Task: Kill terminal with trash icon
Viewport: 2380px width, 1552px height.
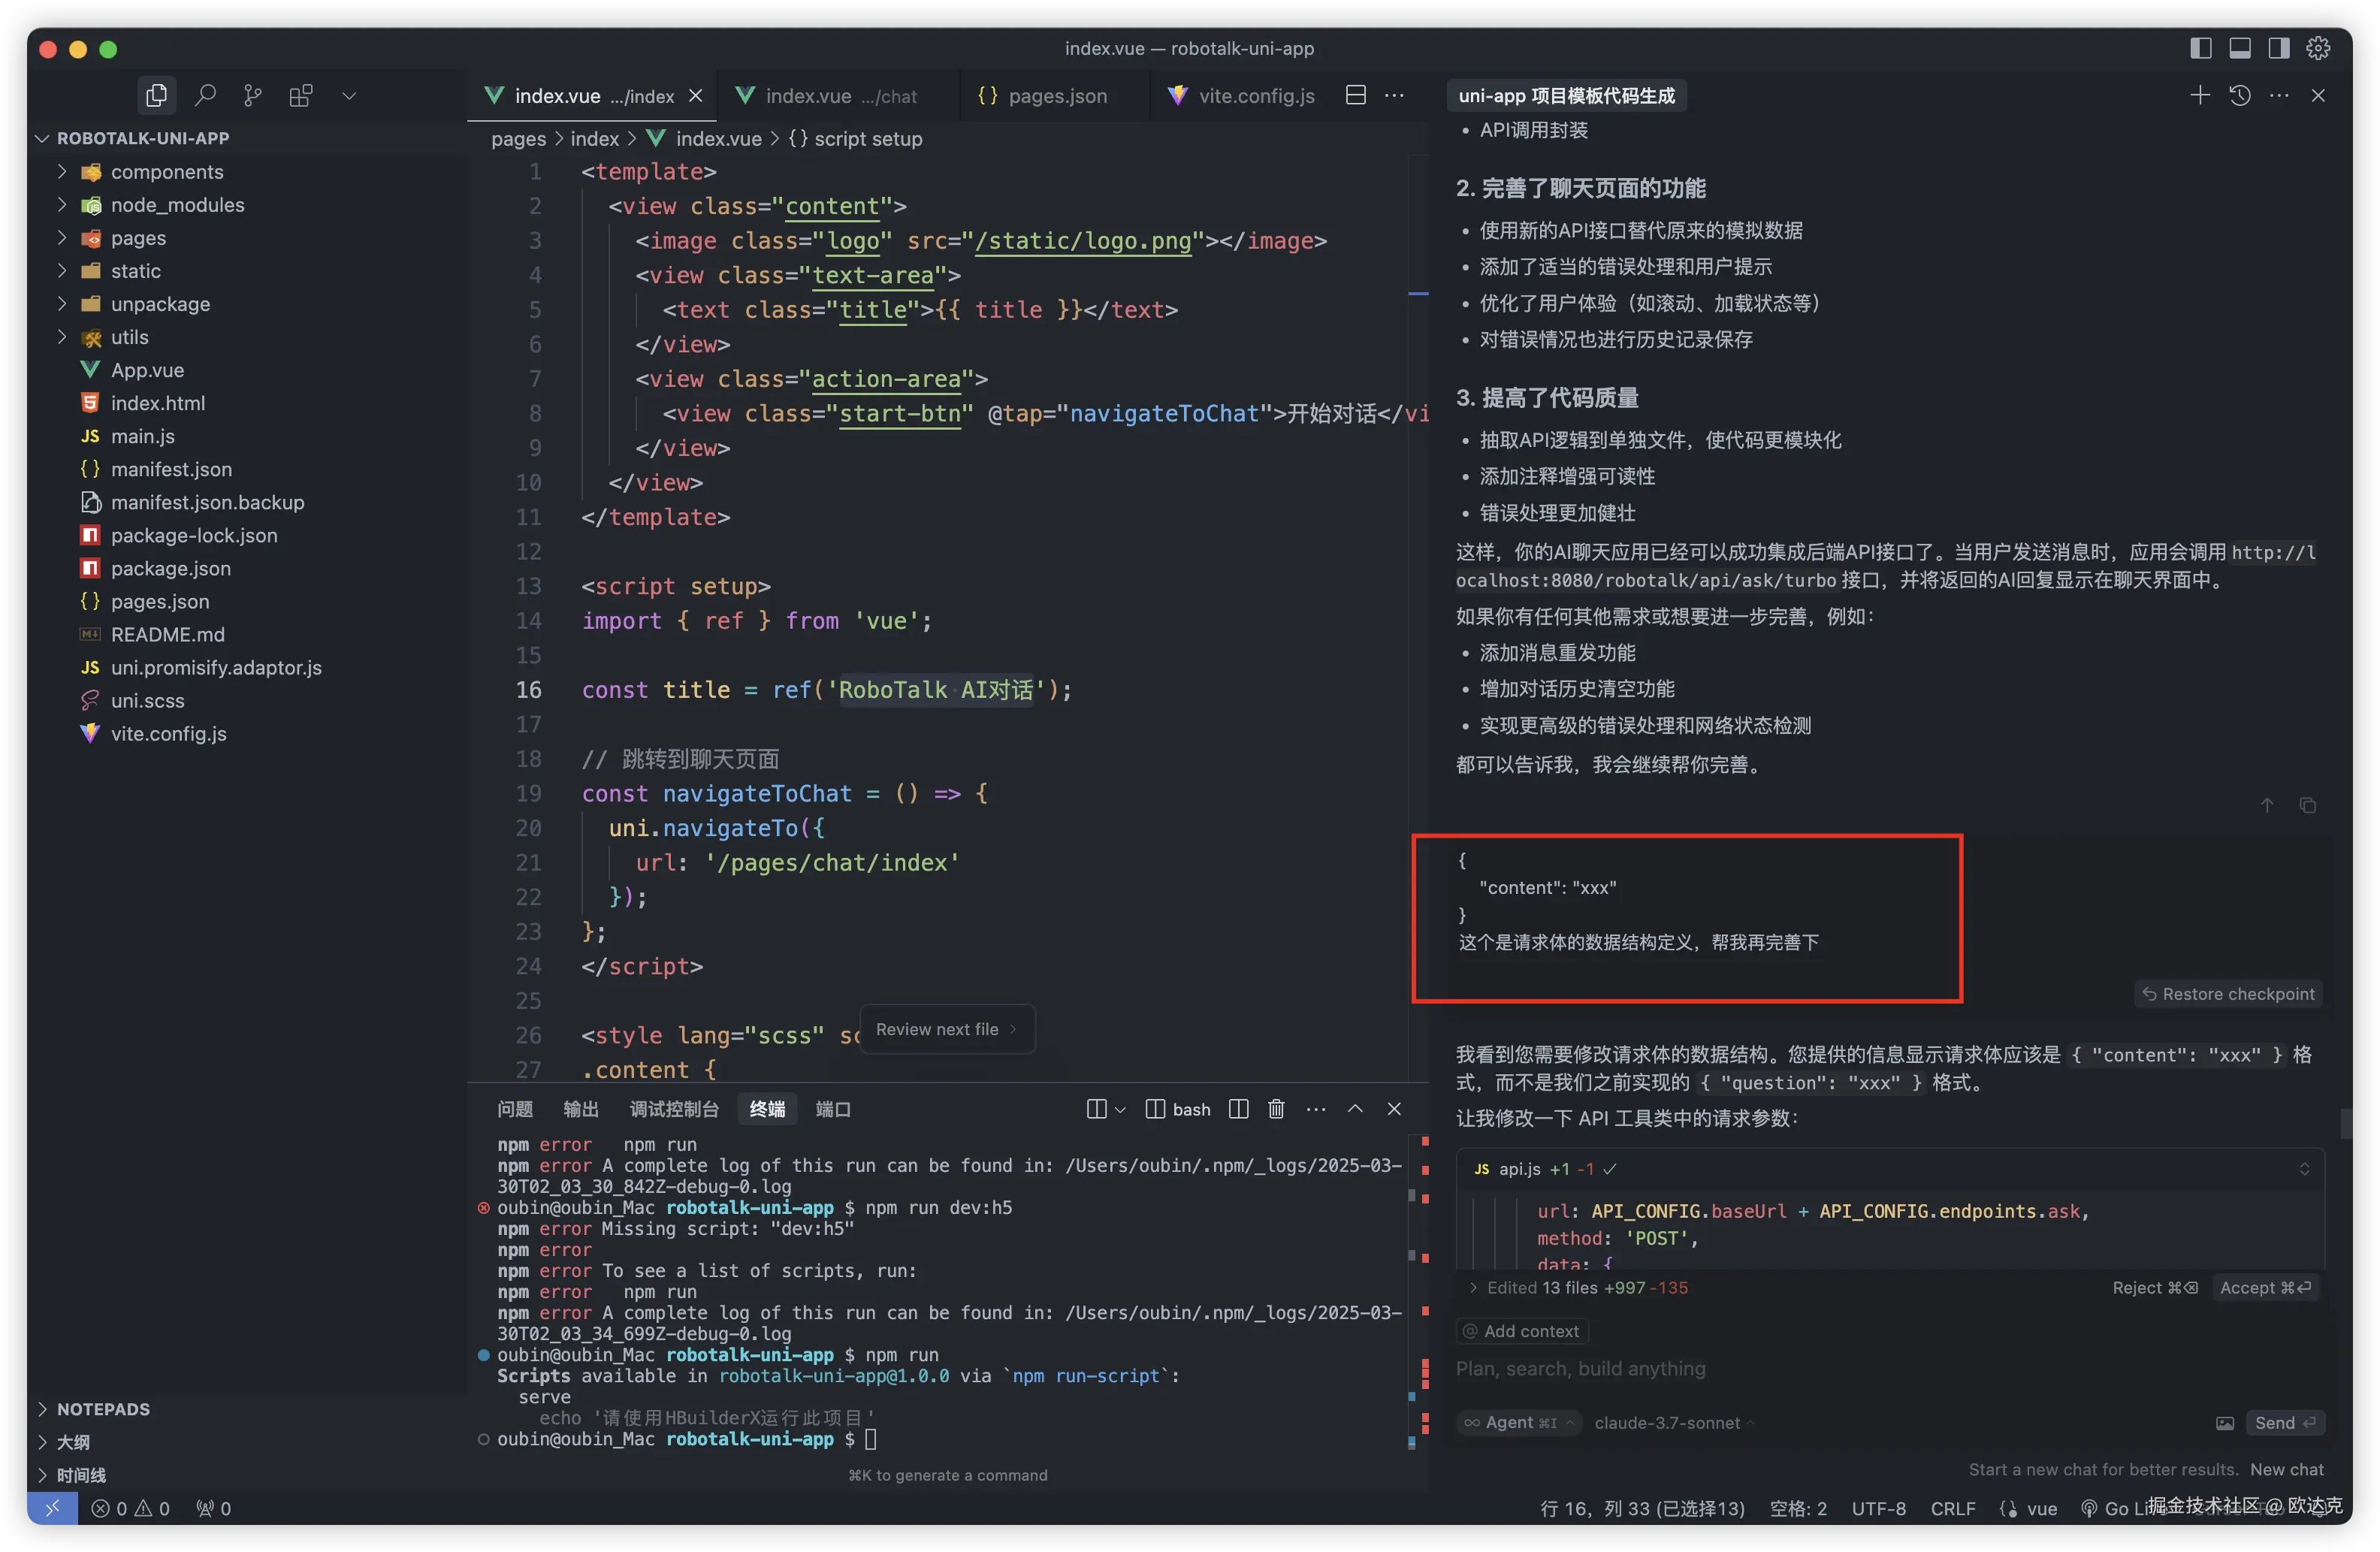Action: tap(1276, 1109)
